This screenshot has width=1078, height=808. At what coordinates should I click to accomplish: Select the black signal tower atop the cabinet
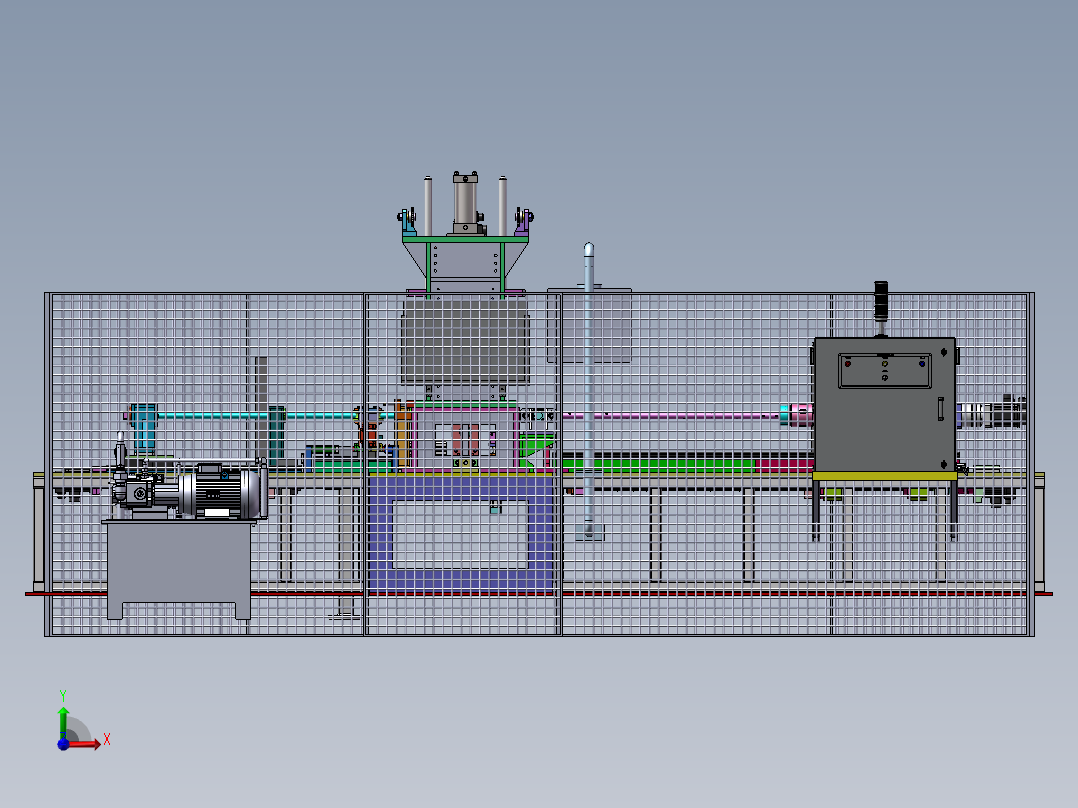click(x=881, y=301)
